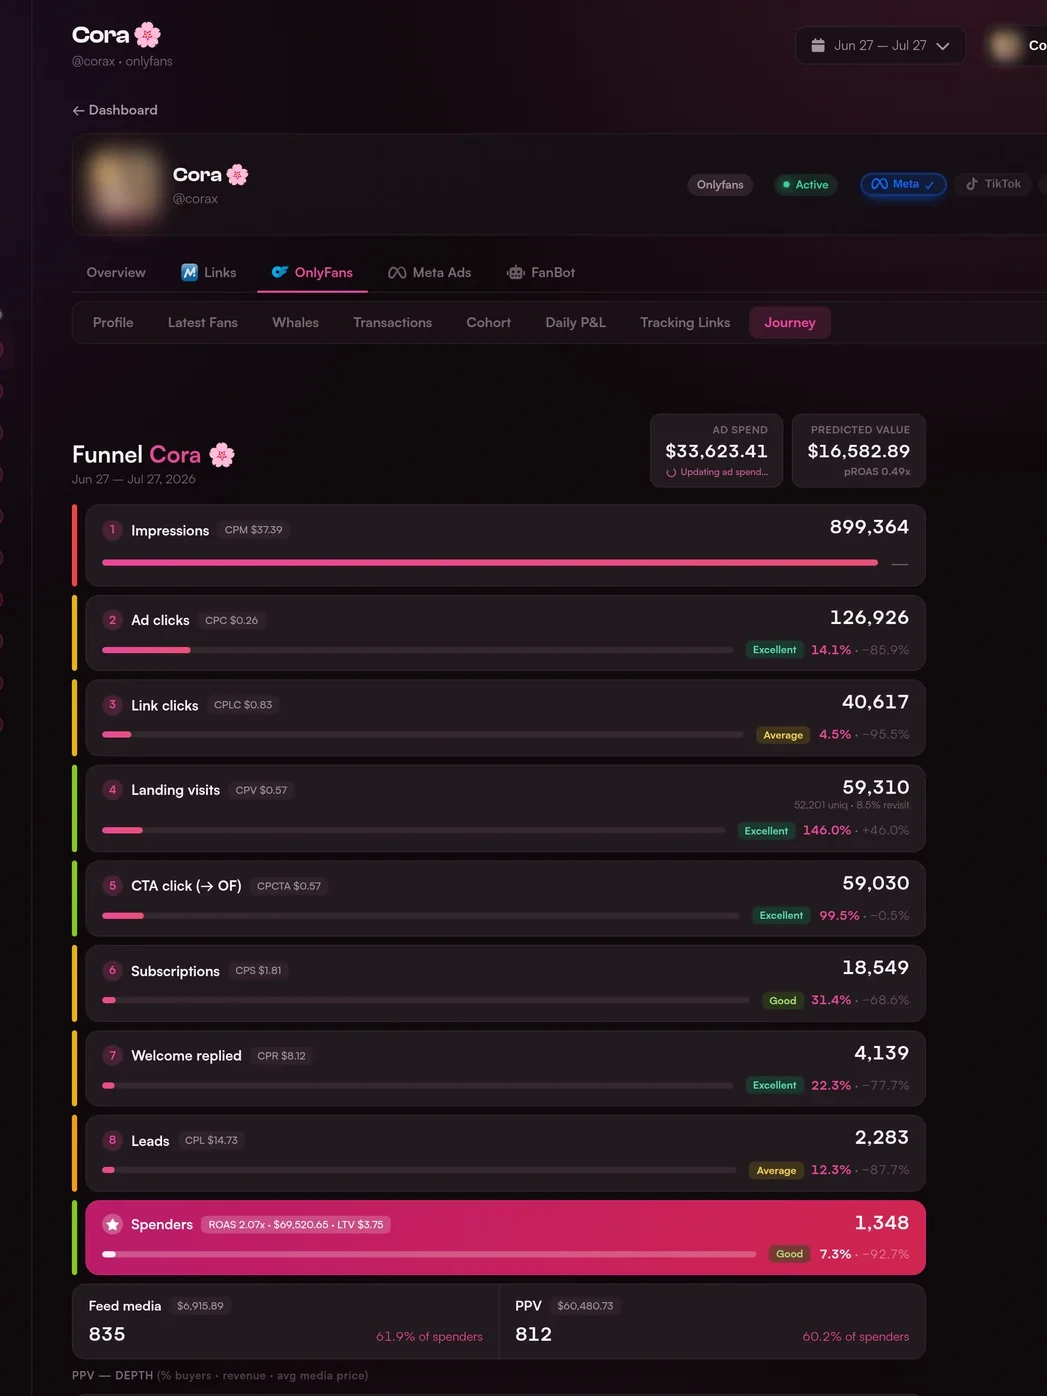Click the Meta infinity icon in Meta Ads tab
Screen dimensions: 1047x1396
point(397,272)
